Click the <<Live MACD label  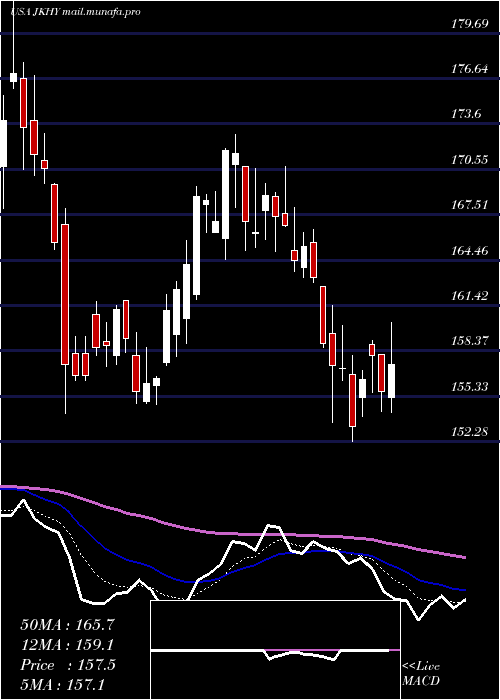(421, 674)
